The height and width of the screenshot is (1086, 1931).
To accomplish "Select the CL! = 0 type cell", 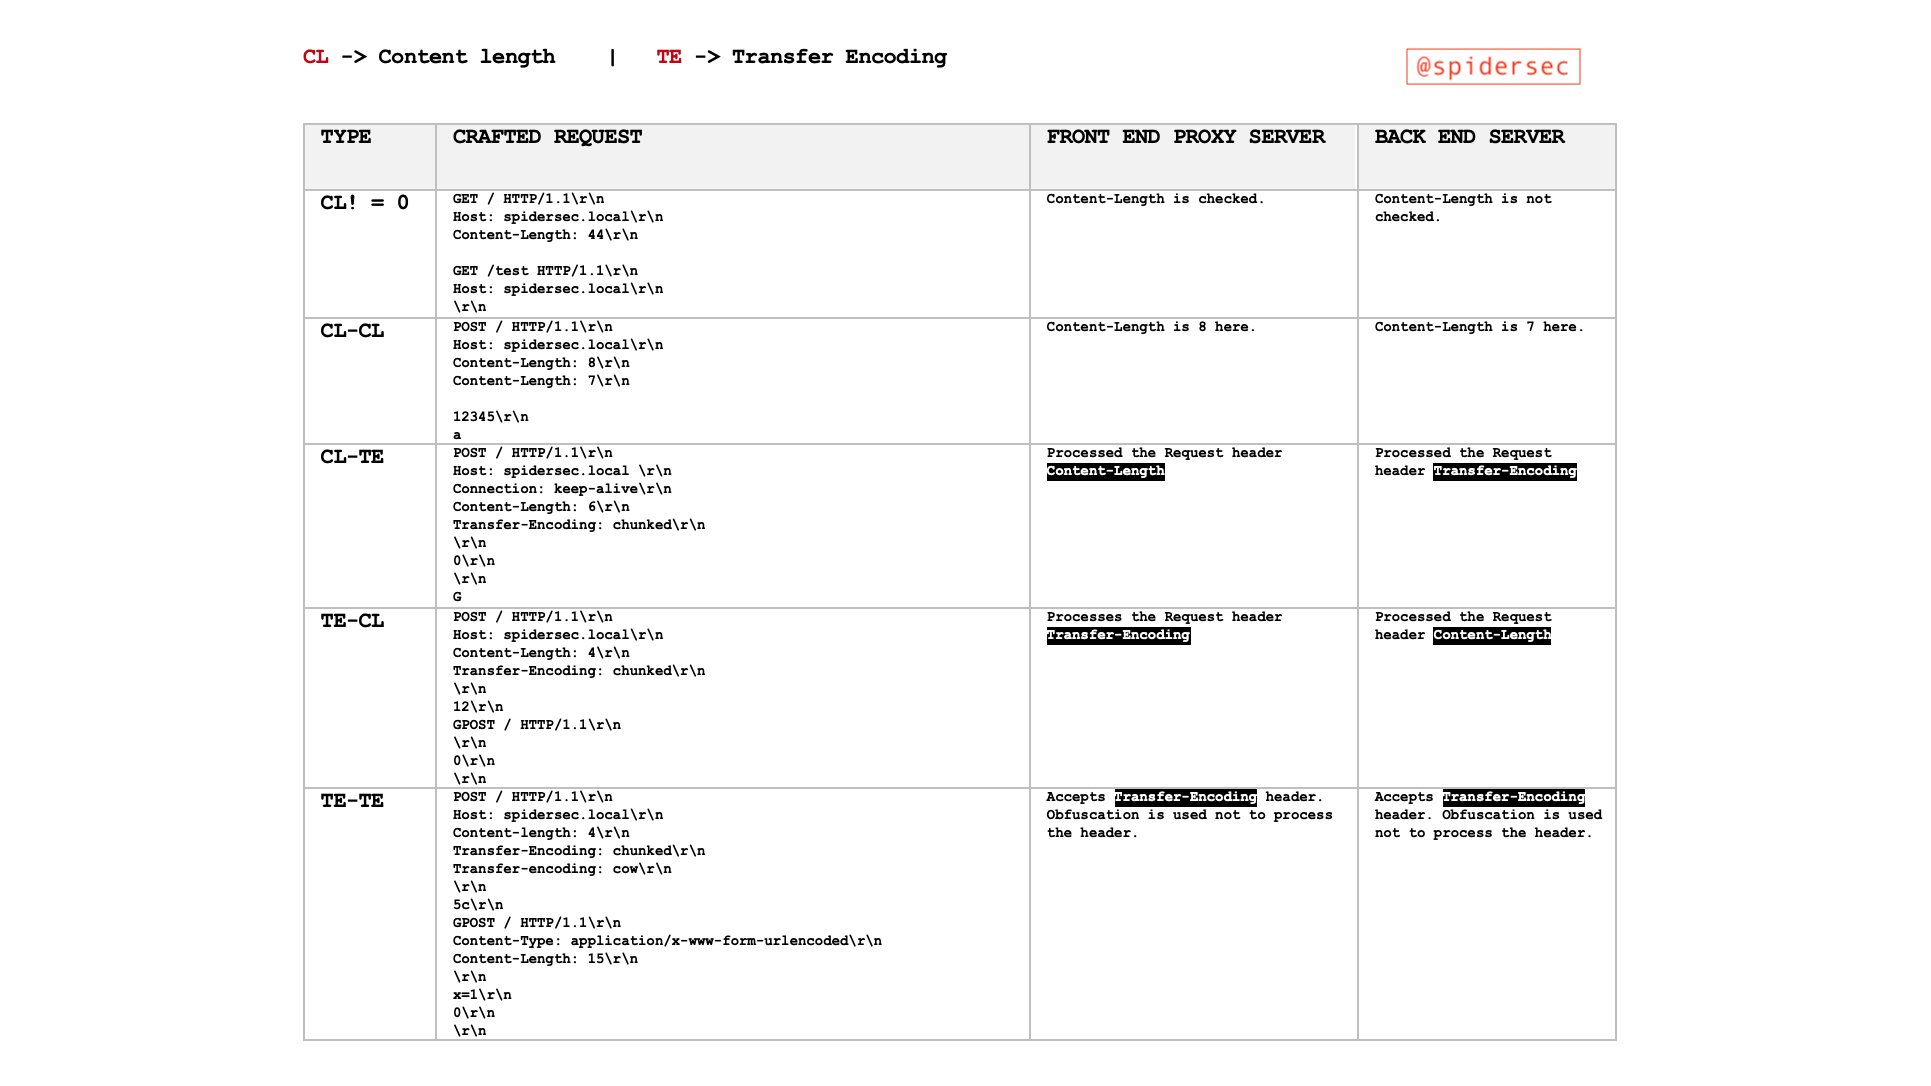I will click(364, 203).
